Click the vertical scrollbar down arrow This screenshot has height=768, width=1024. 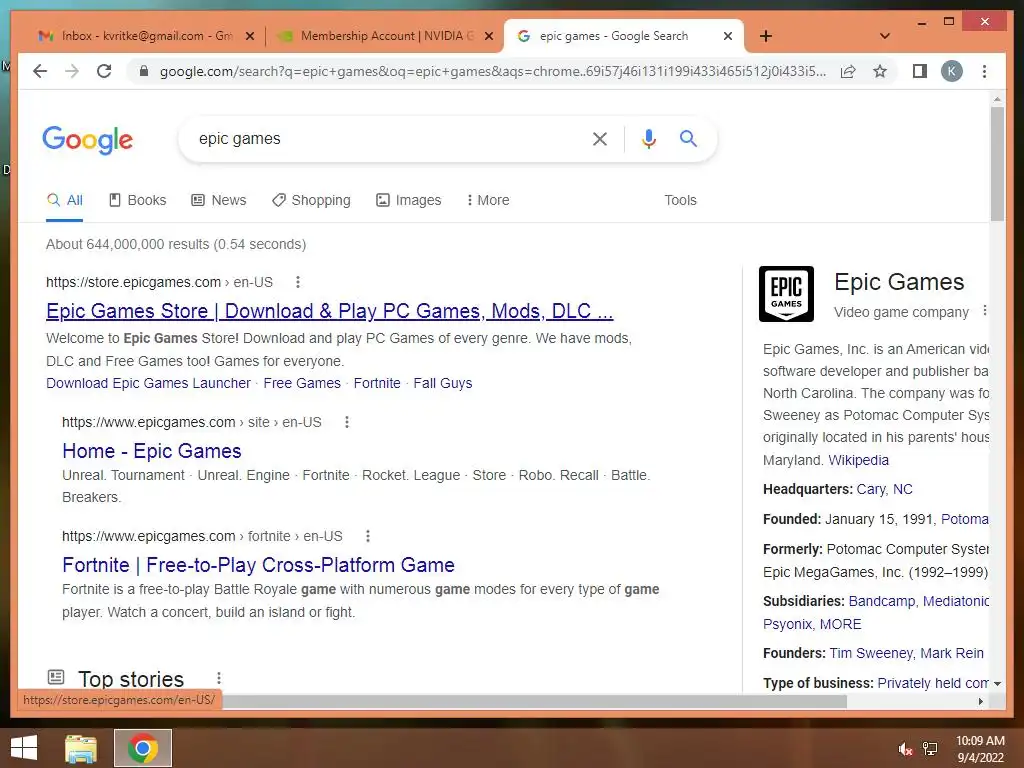click(x=997, y=684)
